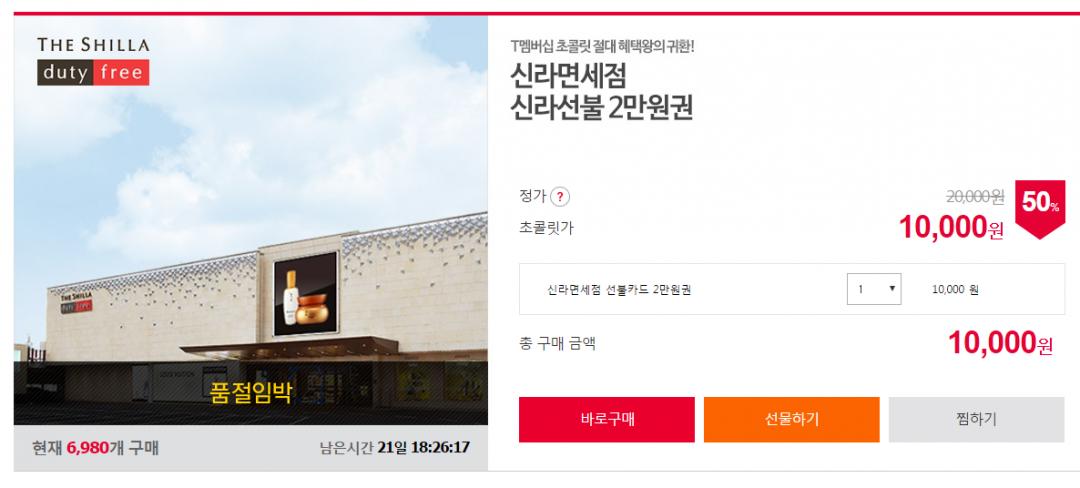This screenshot has width=1080, height=488.
Task: Click the red 10,000원 초콜릿가 price
Action: pos(951,226)
